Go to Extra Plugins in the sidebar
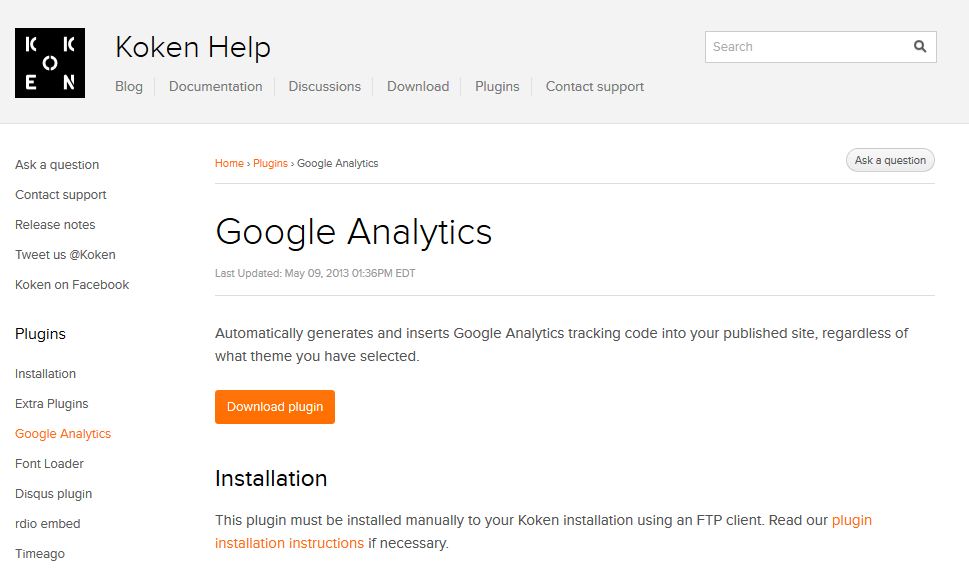The height and width of the screenshot is (570, 969). pyautogui.click(x=52, y=404)
